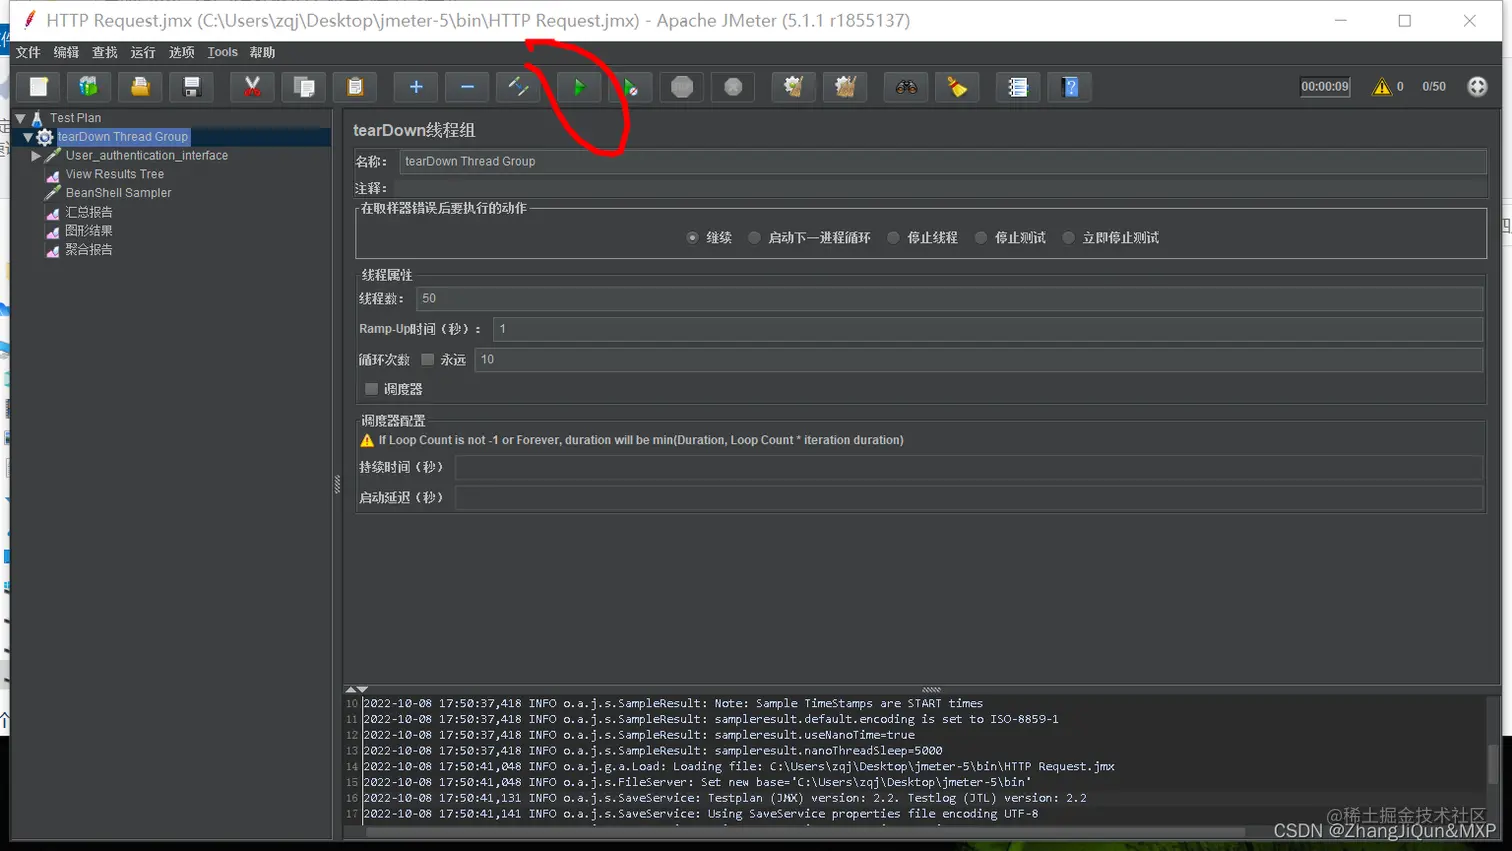Select the 停止线程 radio option
This screenshot has height=851, width=1512.
893,238
